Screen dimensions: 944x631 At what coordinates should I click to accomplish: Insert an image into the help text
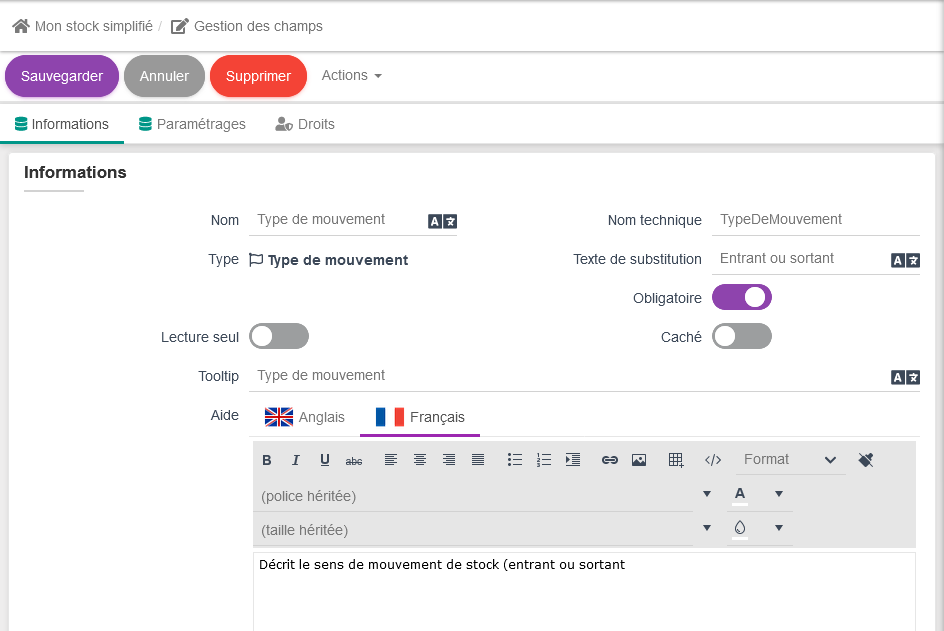pos(639,460)
